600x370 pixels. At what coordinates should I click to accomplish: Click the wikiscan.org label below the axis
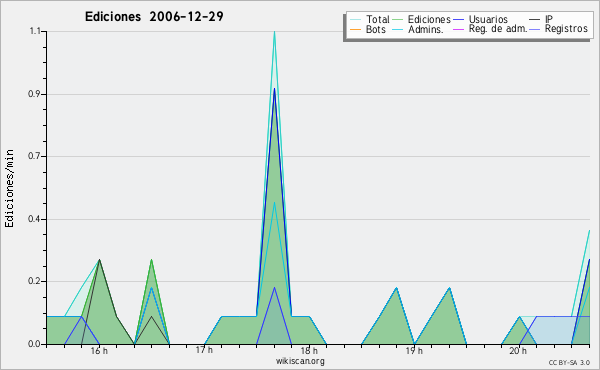(300, 361)
